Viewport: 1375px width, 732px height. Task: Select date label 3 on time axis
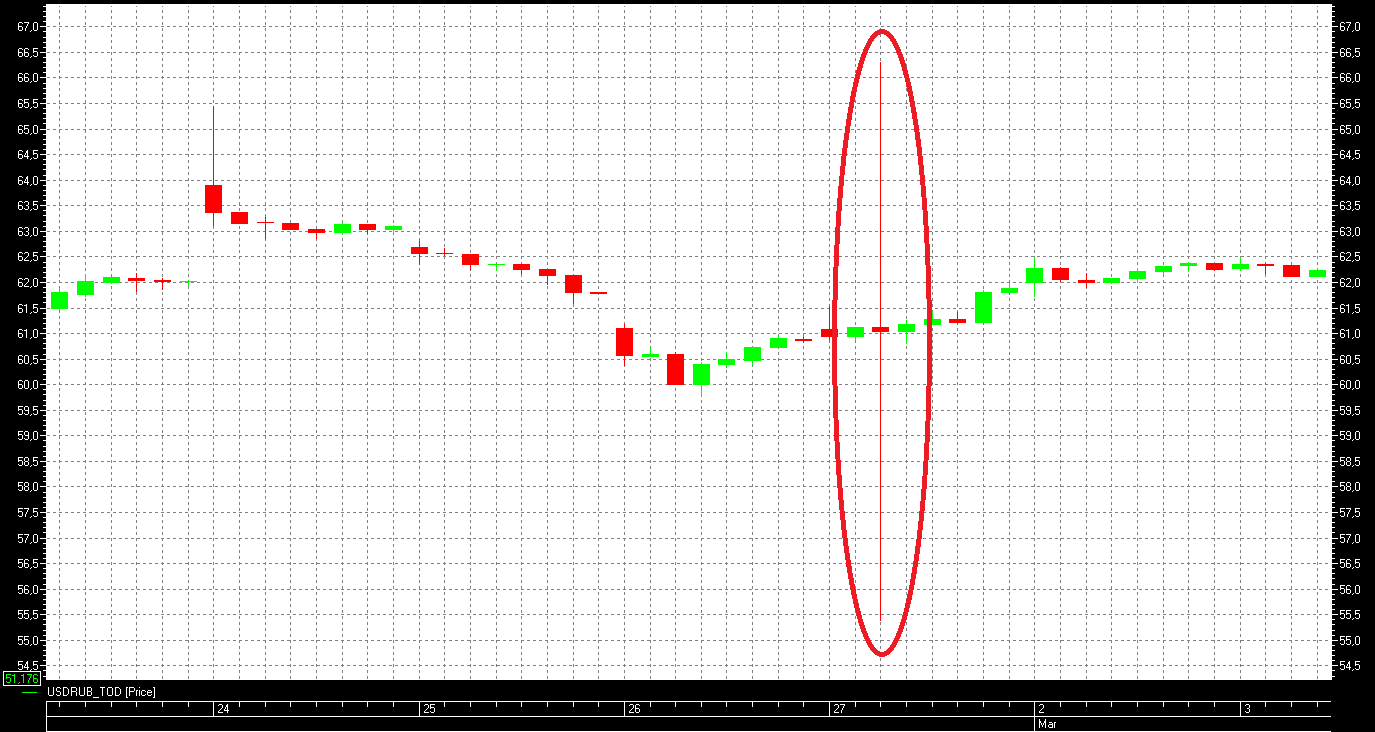1246,709
